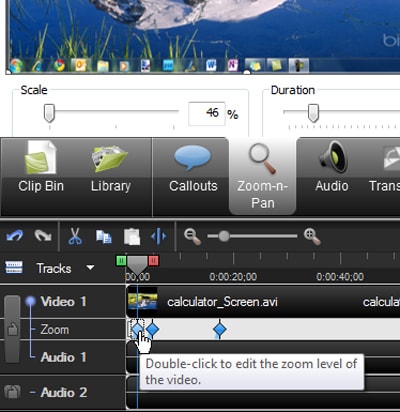Image resolution: width=400 pixels, height=412 pixels.
Task: Click the Scale percent input field
Action: (206, 114)
